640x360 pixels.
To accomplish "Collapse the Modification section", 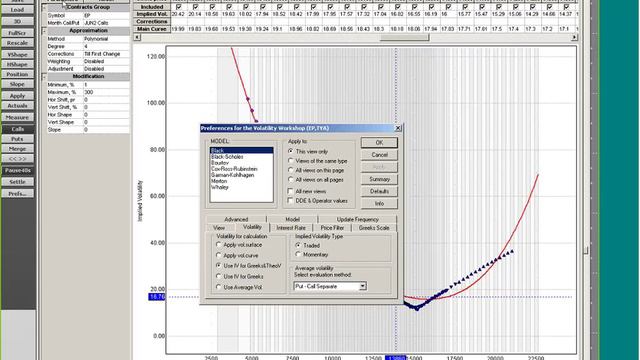I will coord(44,77).
